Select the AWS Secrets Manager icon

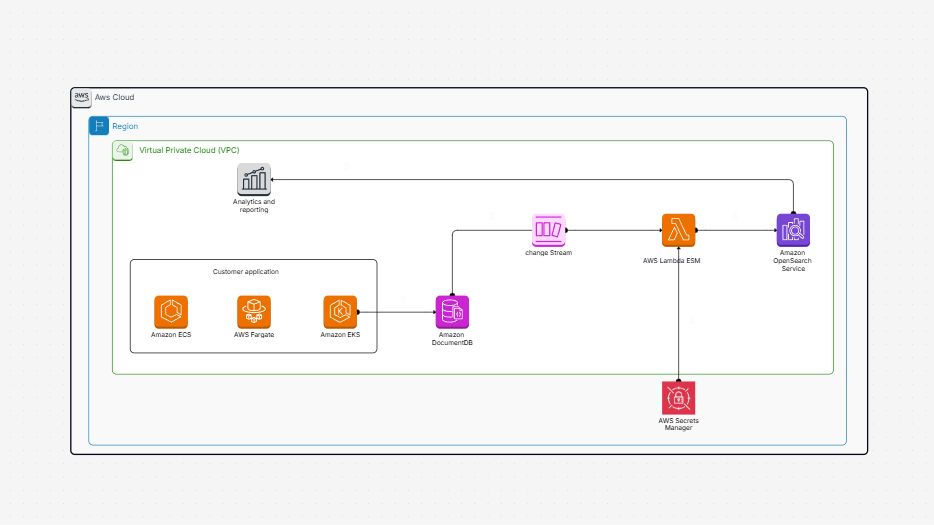[678, 398]
